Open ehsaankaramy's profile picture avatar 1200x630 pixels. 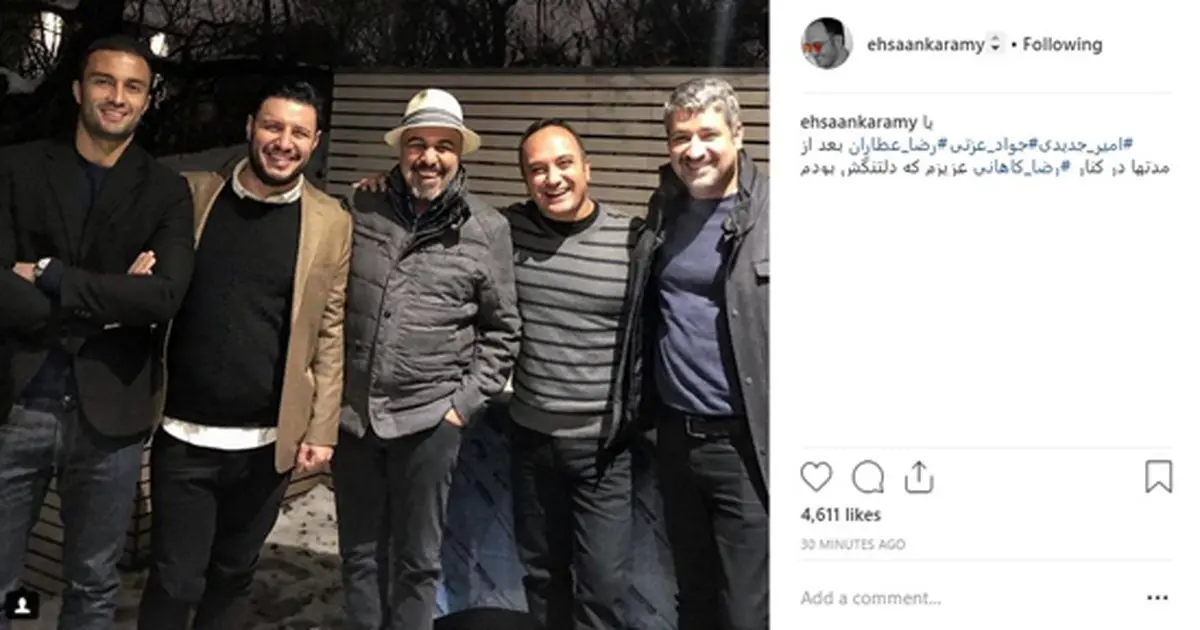[x=826, y=44]
